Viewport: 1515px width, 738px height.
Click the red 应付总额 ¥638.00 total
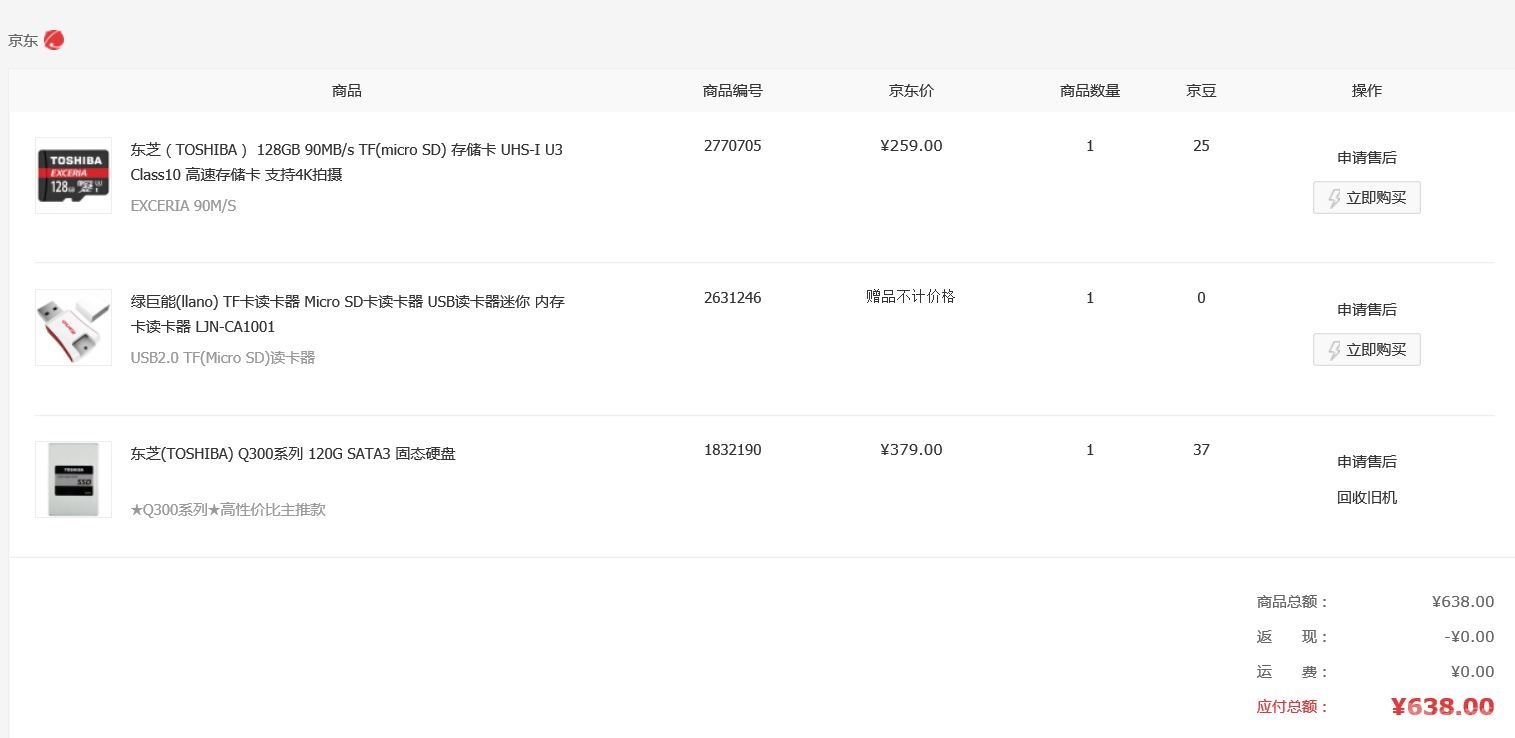tap(1443, 707)
